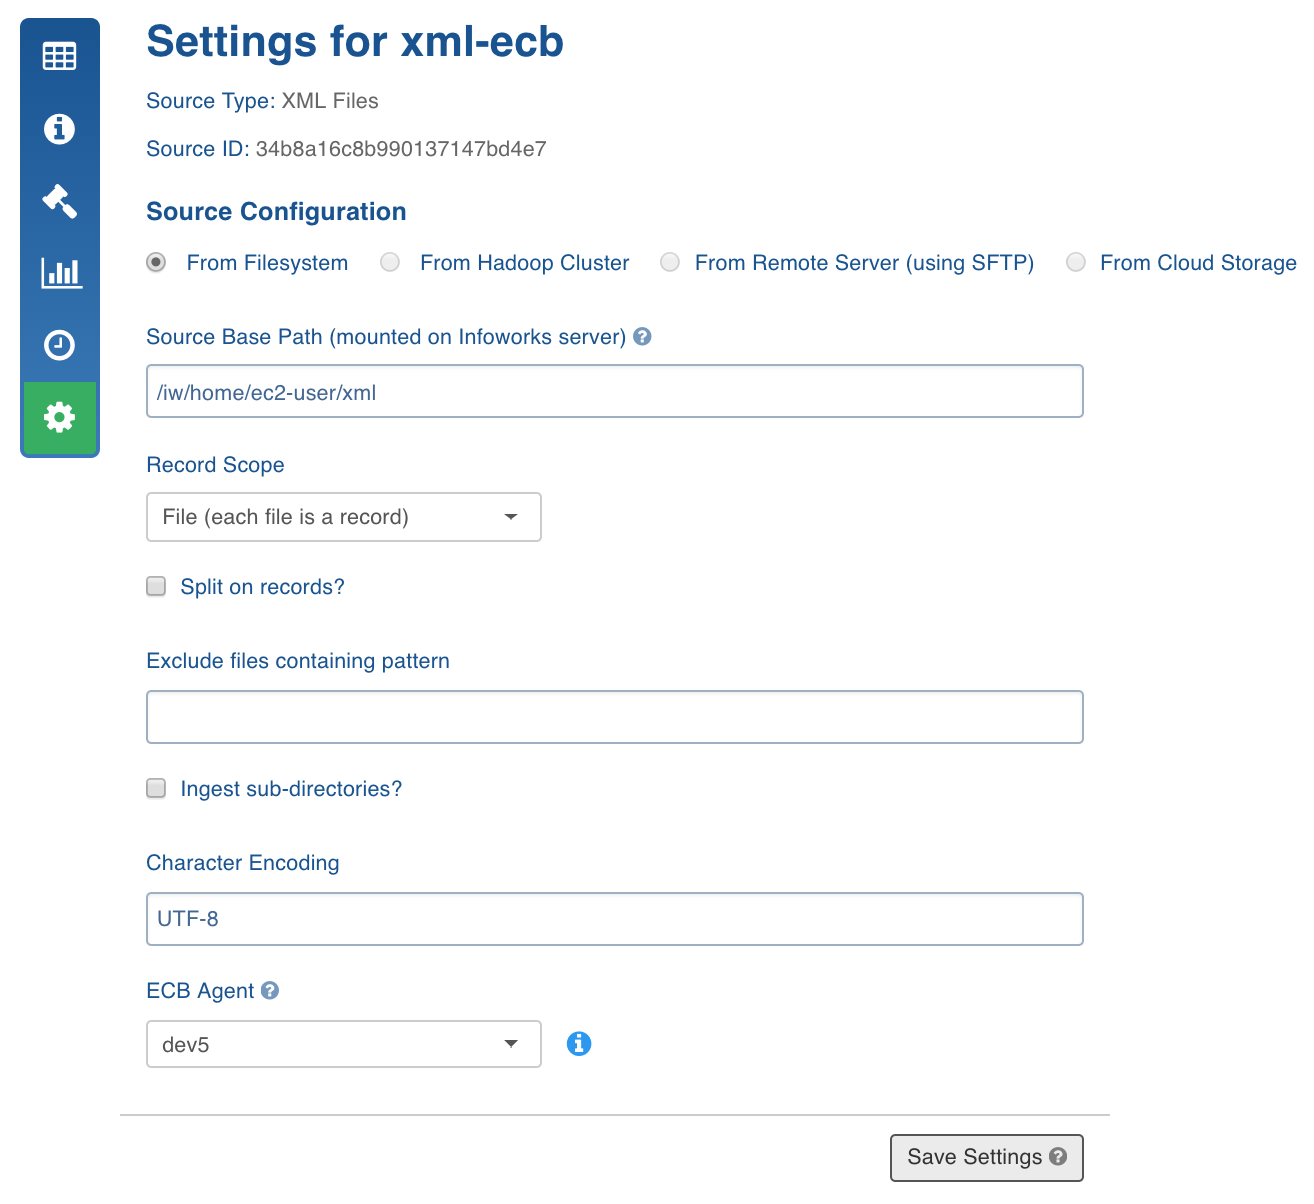
Task: Choose From Remote Server (using SFTP)
Action: coord(670,262)
